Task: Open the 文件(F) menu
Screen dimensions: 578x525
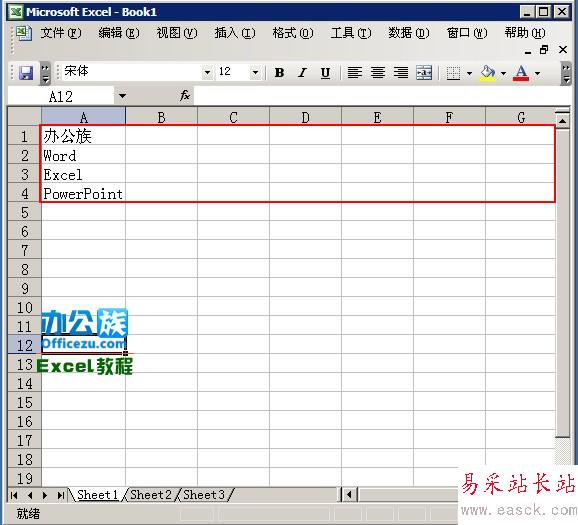Action: point(60,33)
